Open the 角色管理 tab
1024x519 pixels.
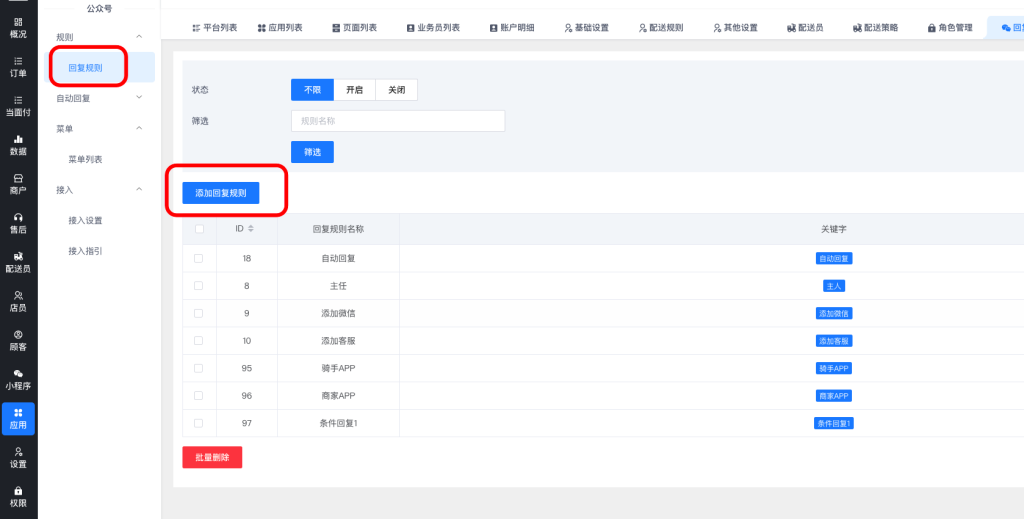pyautogui.click(x=943, y=28)
